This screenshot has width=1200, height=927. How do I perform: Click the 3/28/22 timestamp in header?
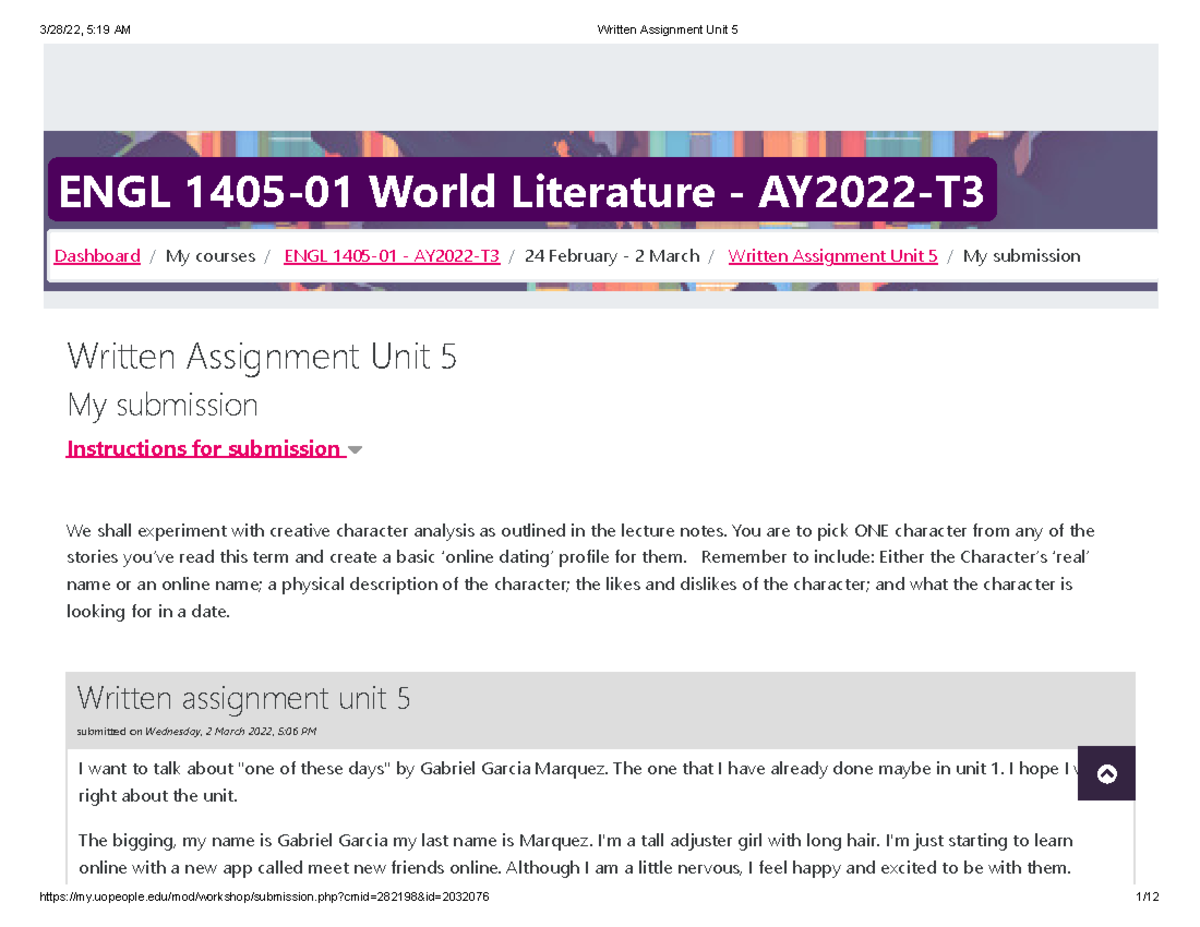[85, 30]
